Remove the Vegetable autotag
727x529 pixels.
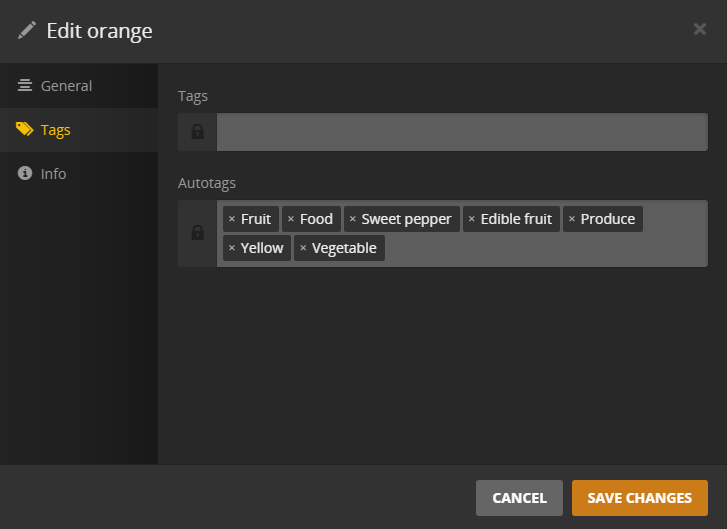pyautogui.click(x=303, y=248)
